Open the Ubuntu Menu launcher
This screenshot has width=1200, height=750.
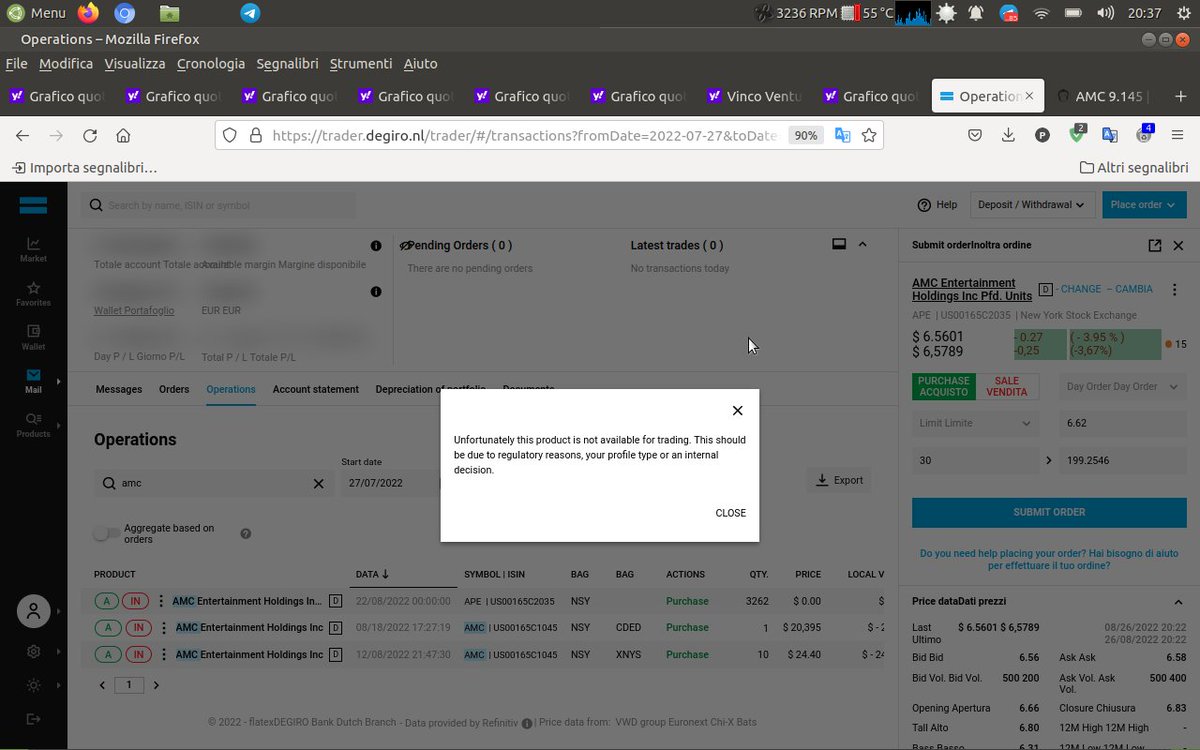click(x=36, y=13)
